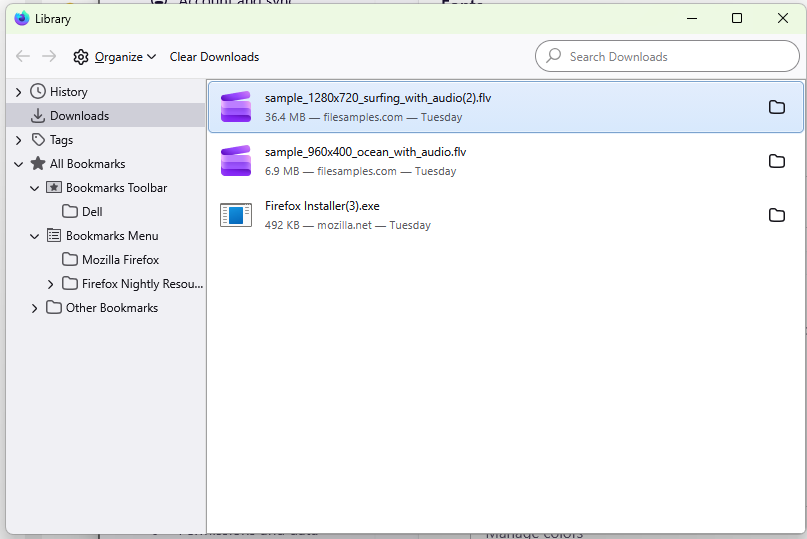
Task: Collapse the All Bookmarks node
Action: click(19, 164)
